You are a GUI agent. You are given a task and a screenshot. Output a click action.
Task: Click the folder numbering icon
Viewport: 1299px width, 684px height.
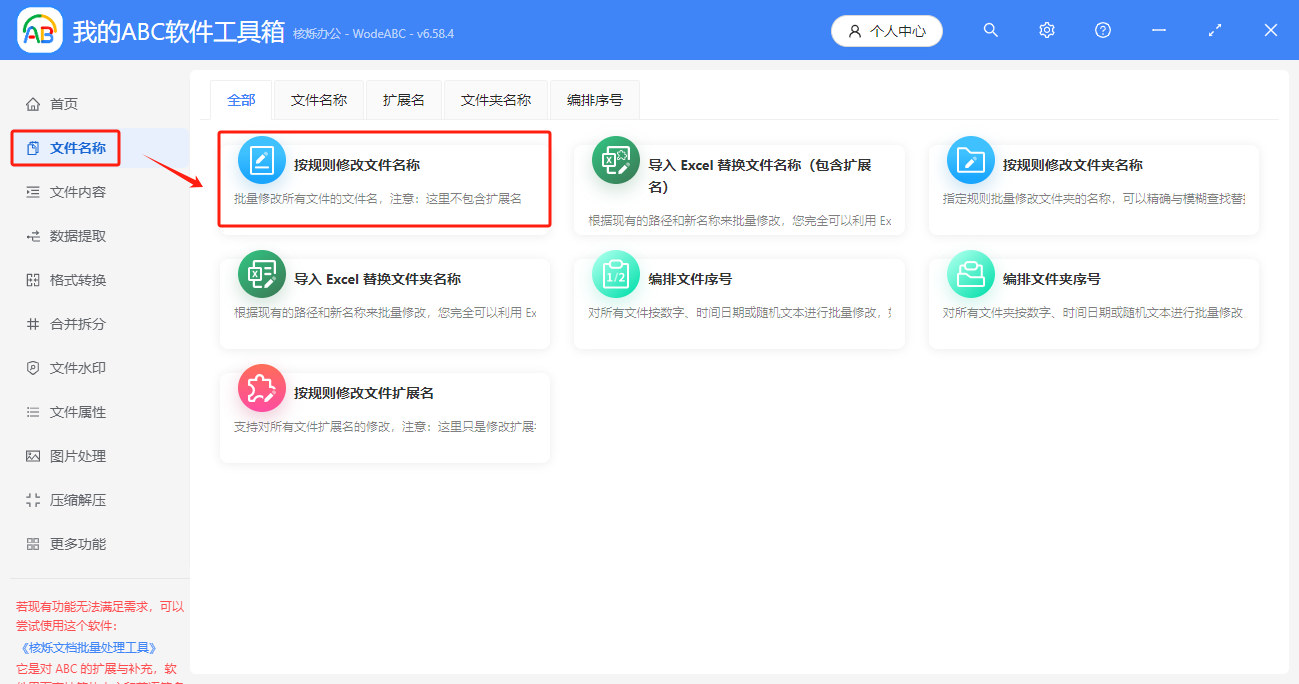pos(971,274)
